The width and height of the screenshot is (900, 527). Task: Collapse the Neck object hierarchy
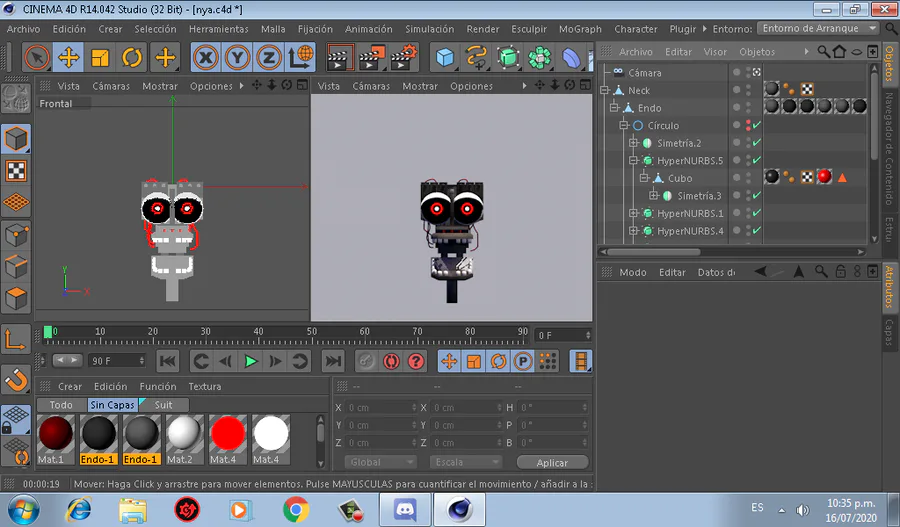[604, 90]
